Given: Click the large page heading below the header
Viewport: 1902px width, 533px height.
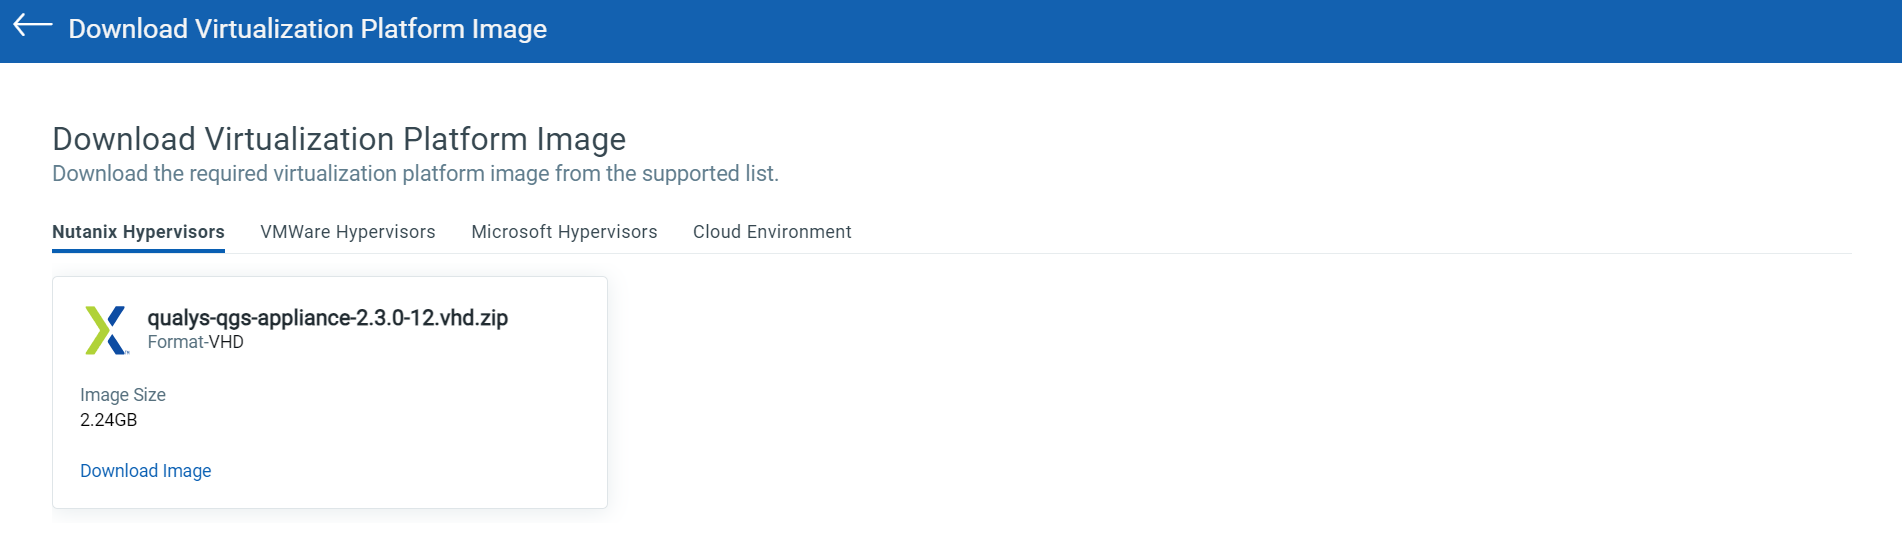Looking at the screenshot, I should coord(339,139).
